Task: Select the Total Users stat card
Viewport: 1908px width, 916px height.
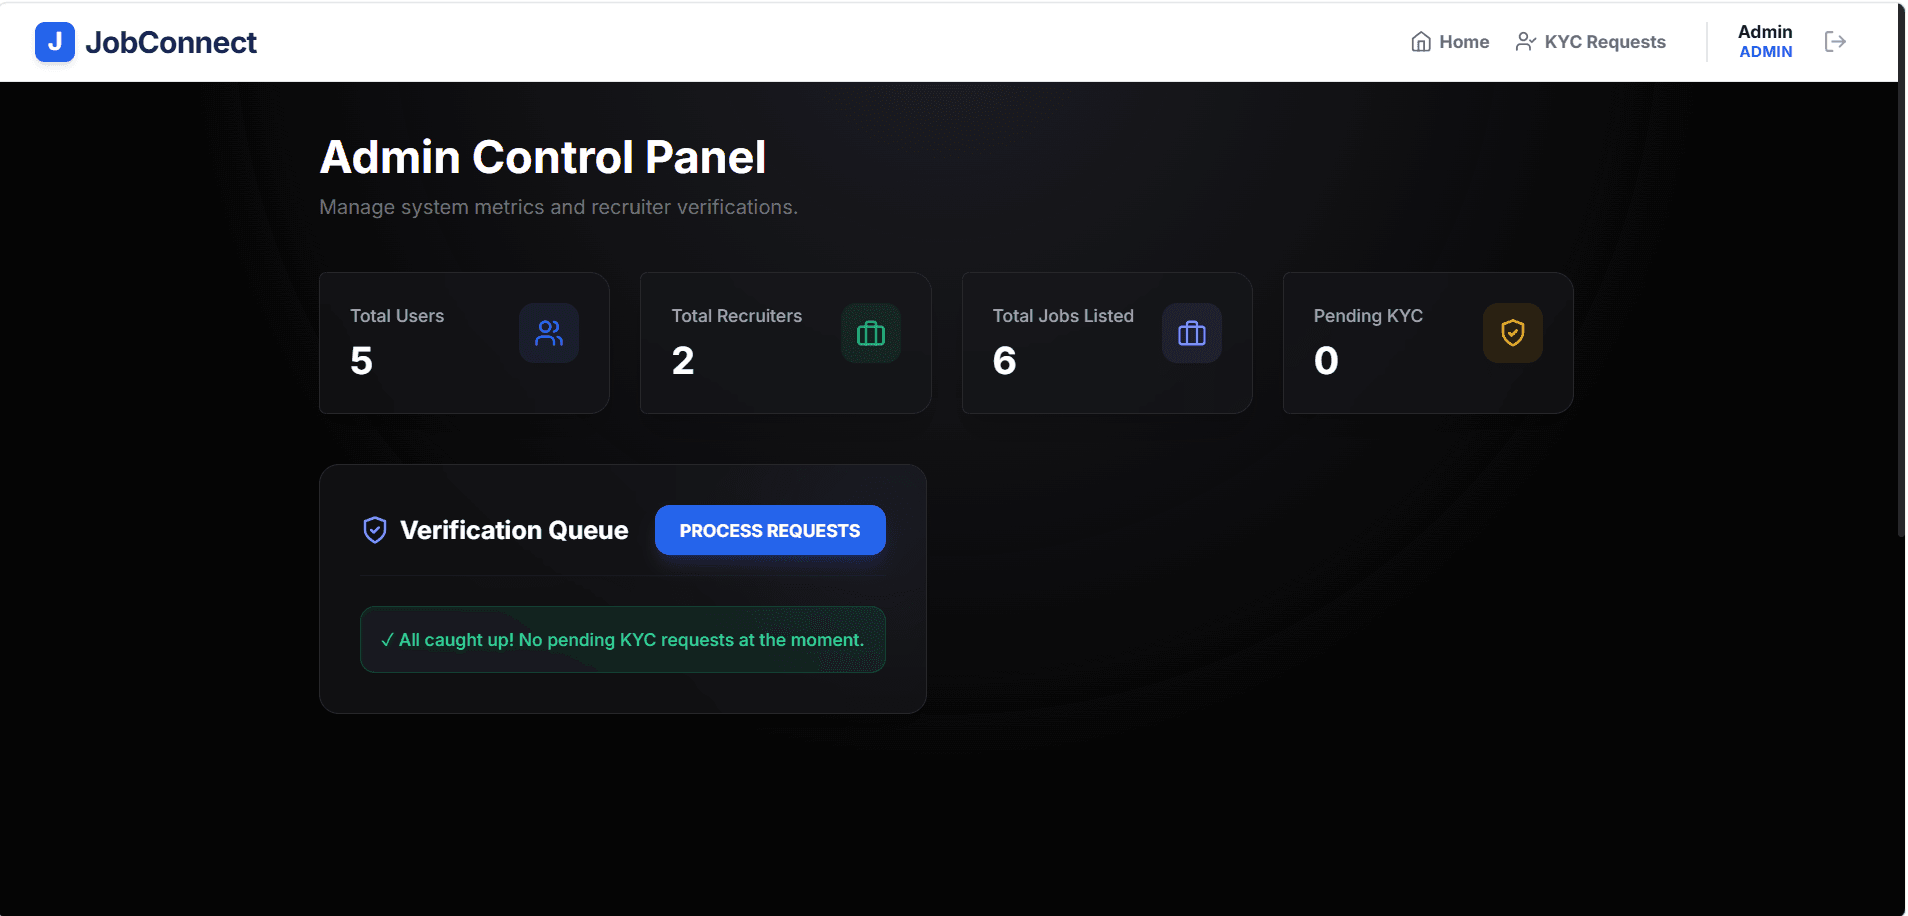Action: (x=464, y=343)
